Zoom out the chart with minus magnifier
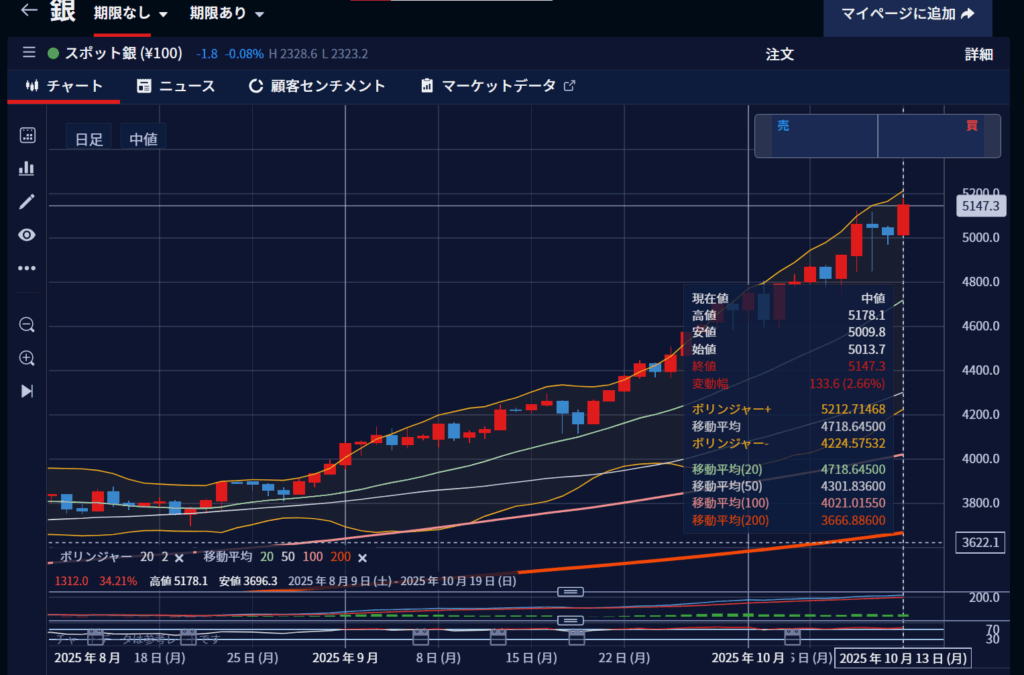The height and width of the screenshot is (675, 1024). (x=27, y=324)
